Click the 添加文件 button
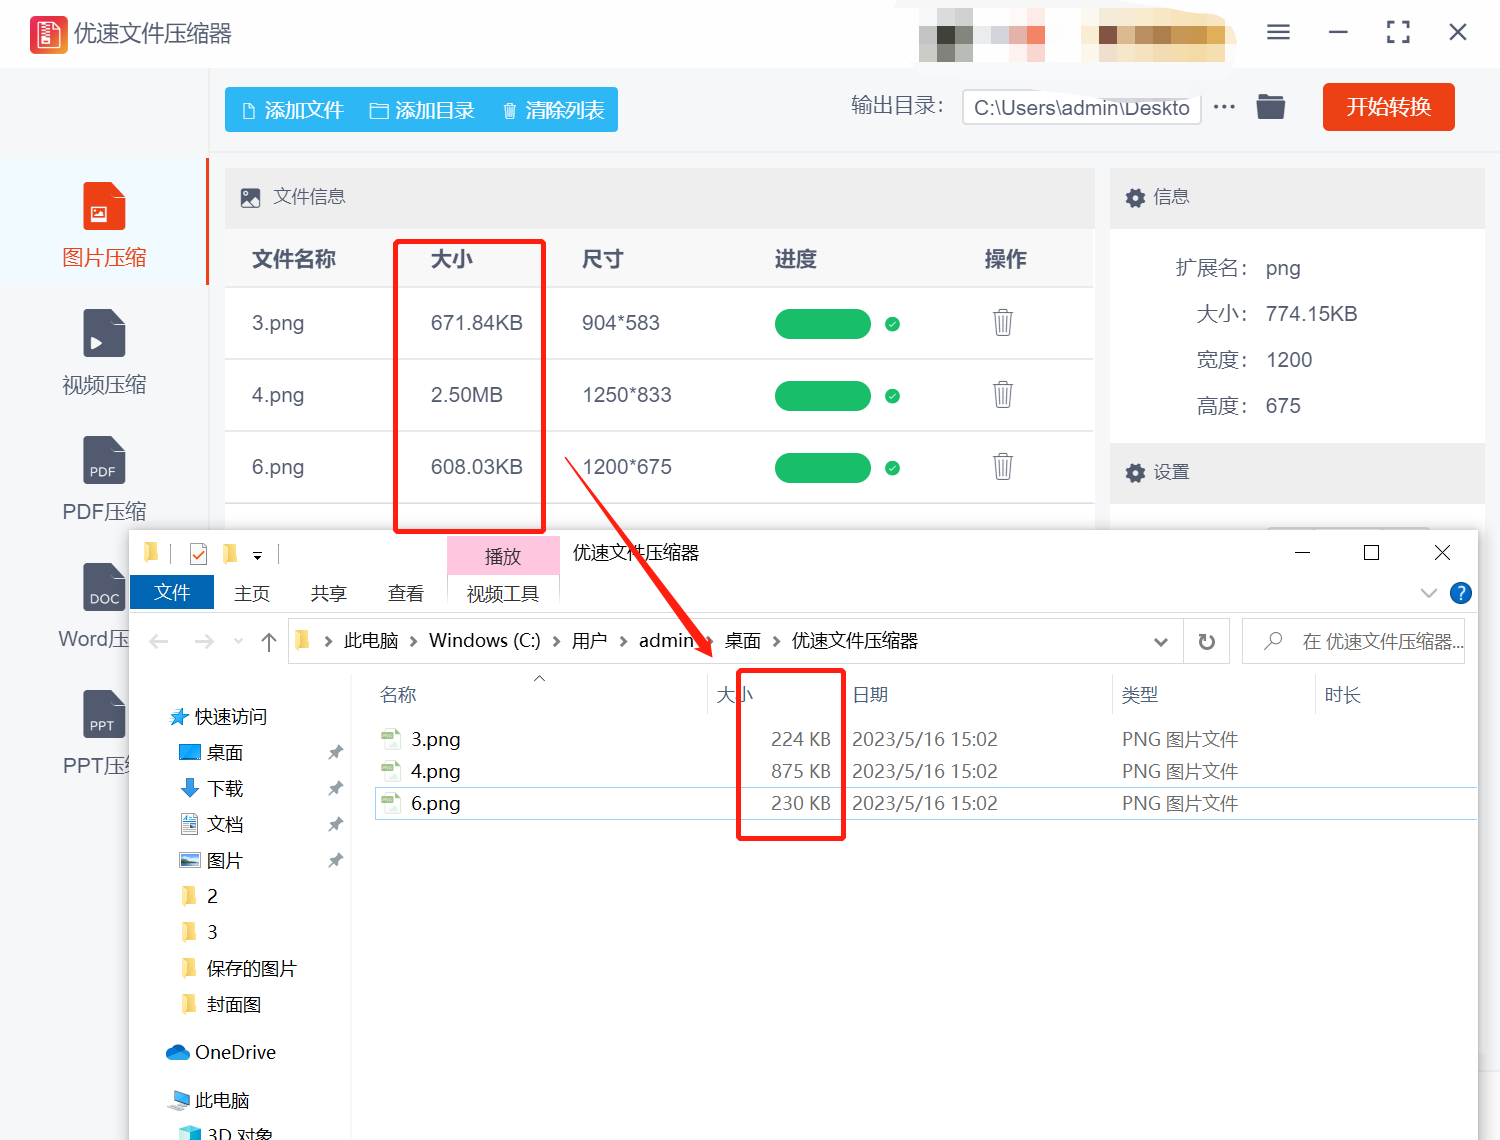Image resolution: width=1500 pixels, height=1140 pixels. (293, 110)
